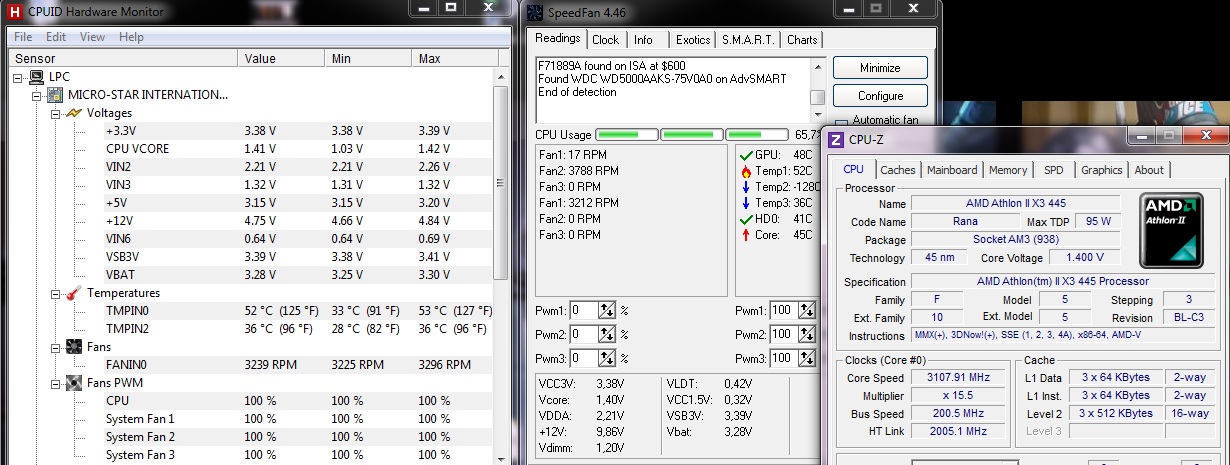This screenshot has width=1230, height=465.
Task: Click the Fans category fan icon
Action: [x=74, y=347]
